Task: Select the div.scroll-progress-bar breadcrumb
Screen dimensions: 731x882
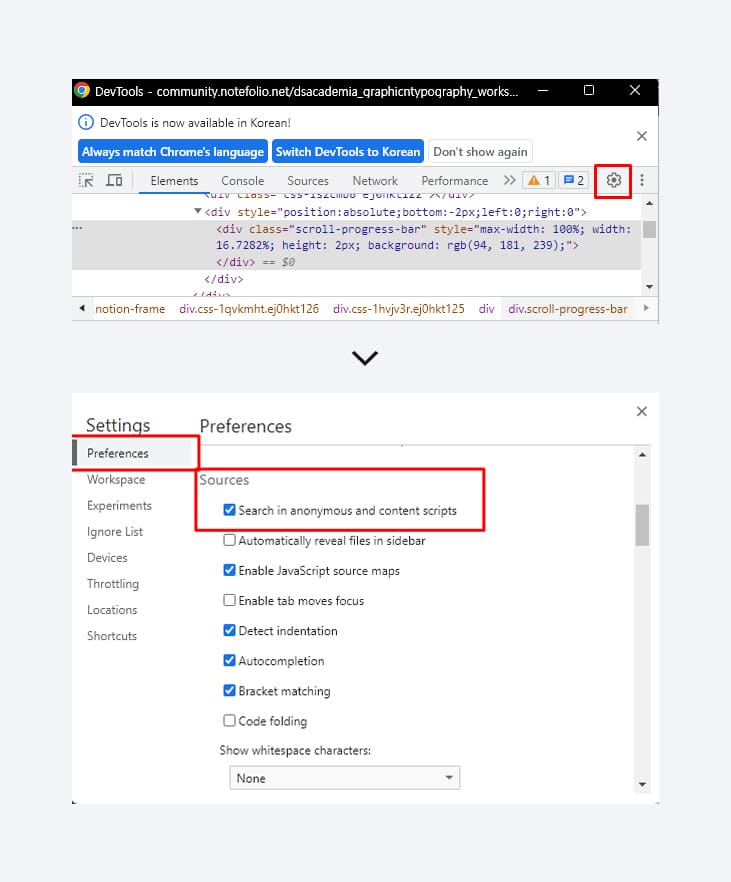Action: click(568, 309)
